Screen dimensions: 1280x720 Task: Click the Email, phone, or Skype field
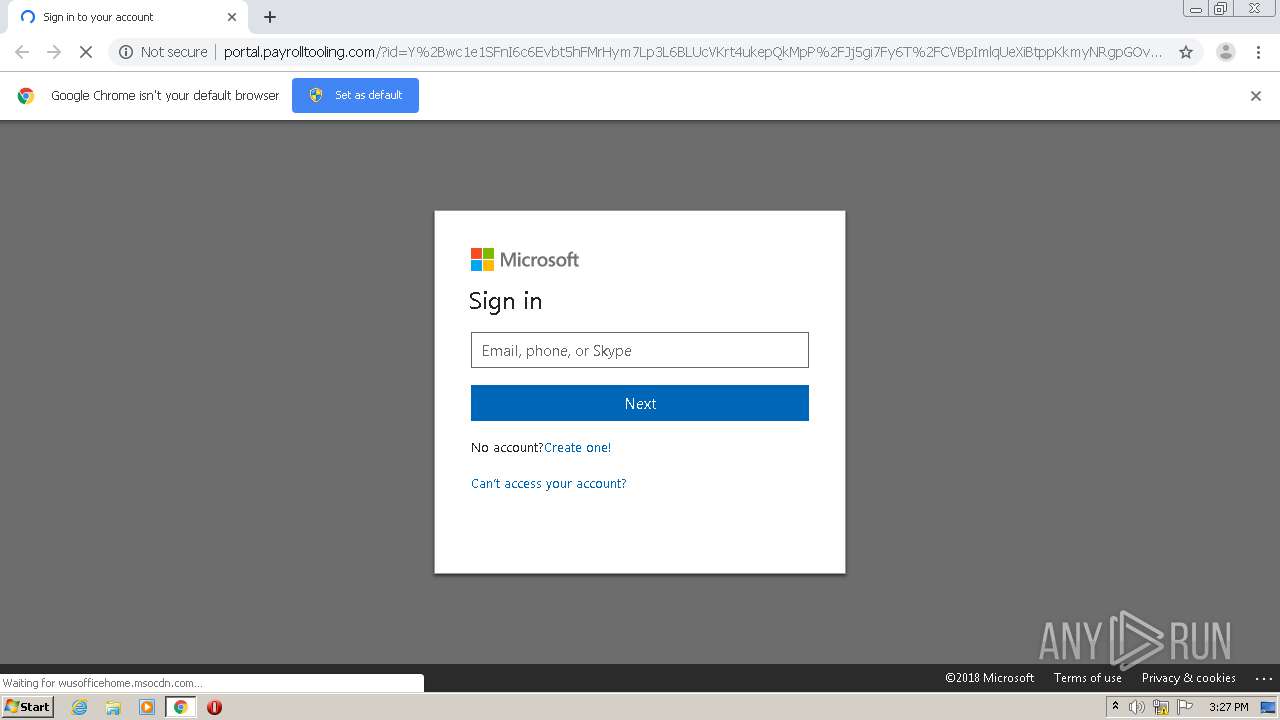(x=640, y=350)
